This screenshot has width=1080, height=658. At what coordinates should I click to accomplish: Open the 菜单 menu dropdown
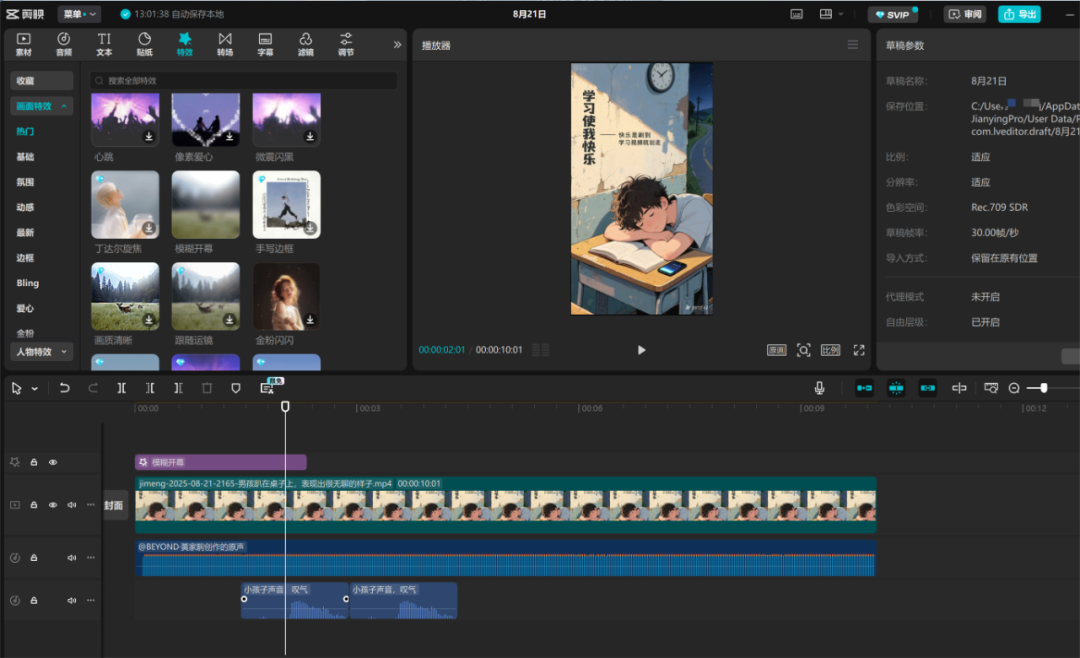click(x=79, y=14)
